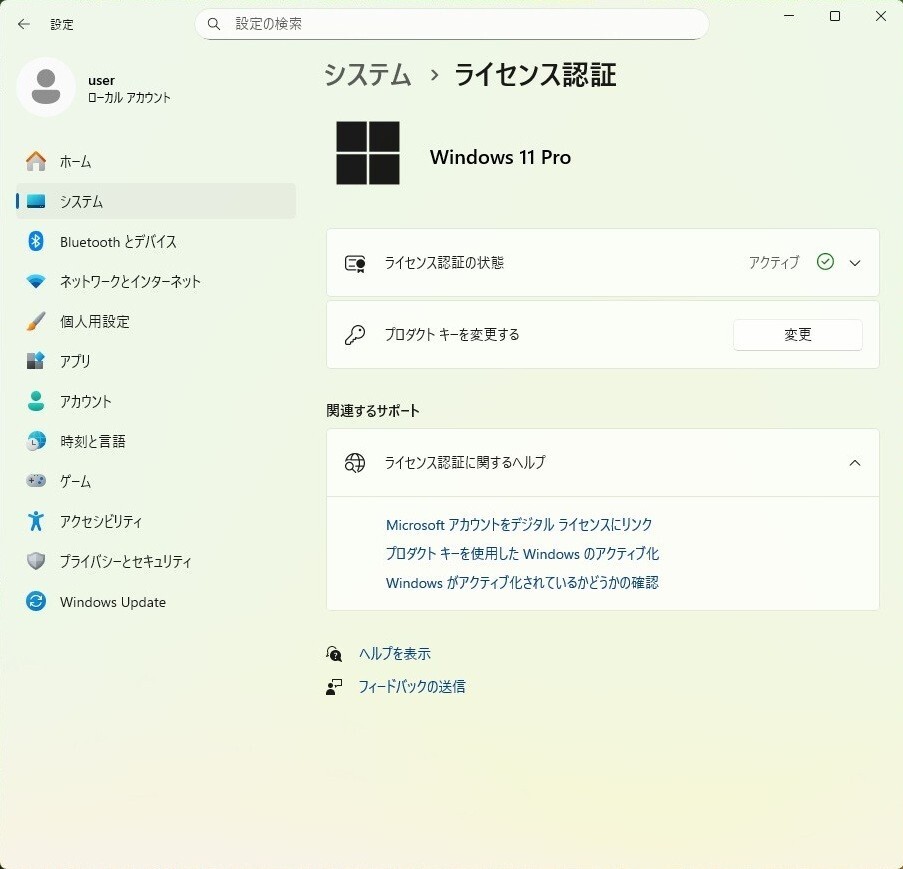The height and width of the screenshot is (869, 903).
Task: Open the 時刻と言語 settings page
Action: (x=92, y=441)
